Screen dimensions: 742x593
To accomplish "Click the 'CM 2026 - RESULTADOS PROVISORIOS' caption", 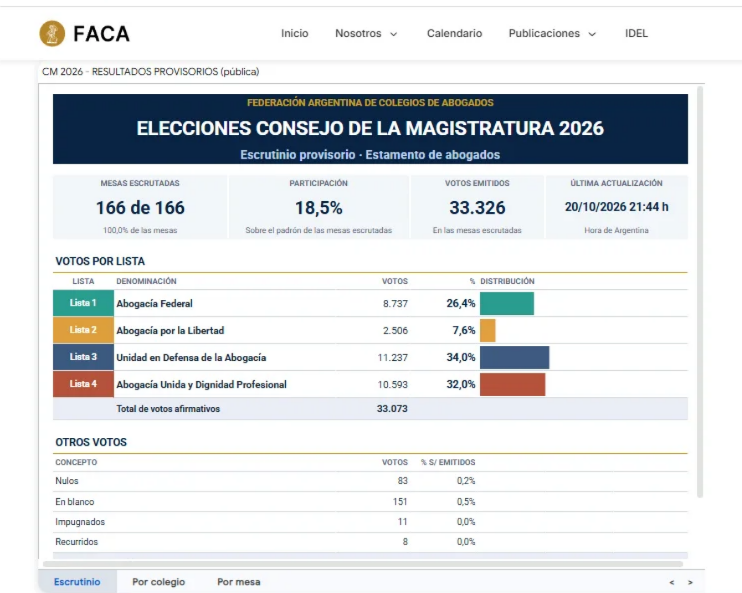I will point(150,71).
